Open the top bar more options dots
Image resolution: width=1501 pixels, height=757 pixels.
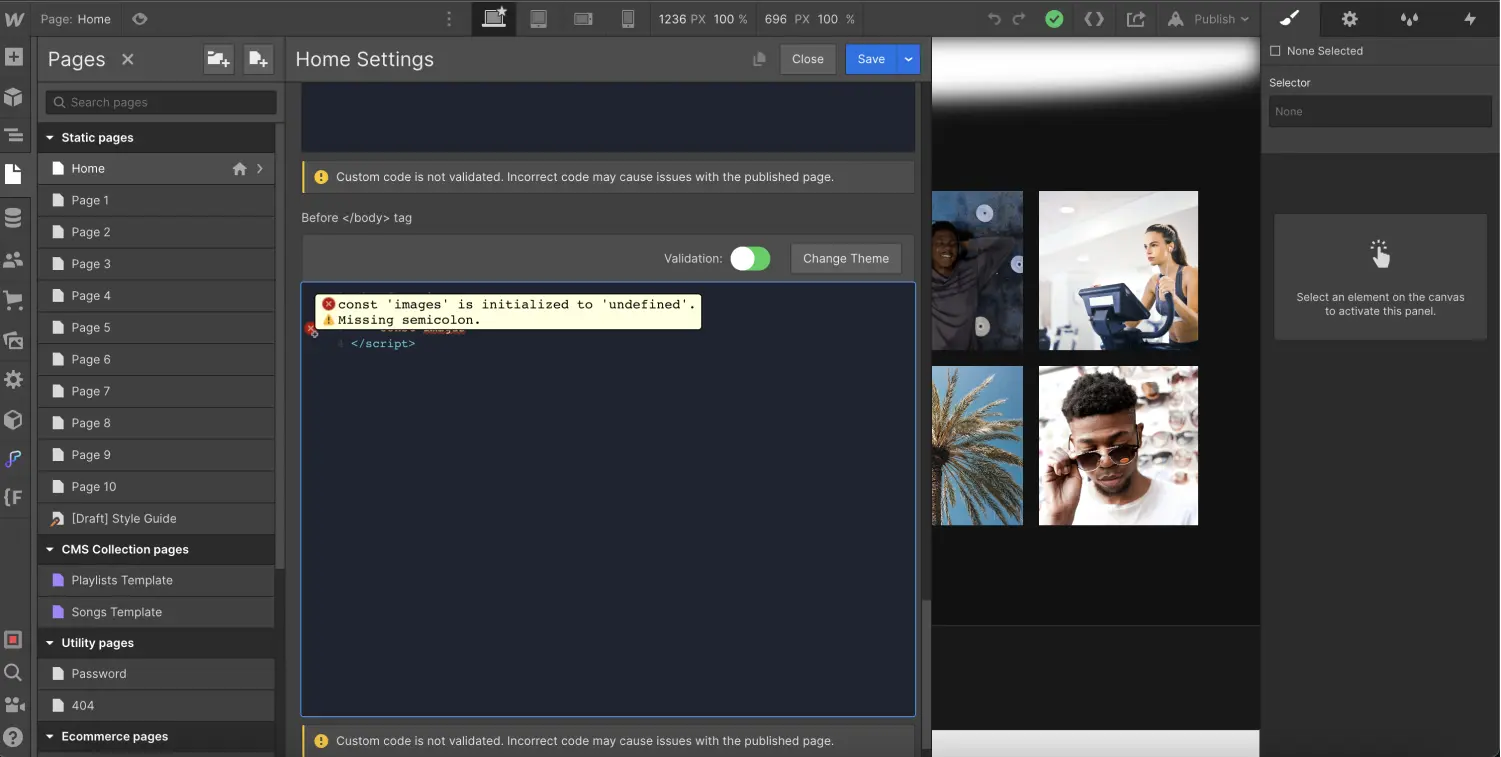pyautogui.click(x=448, y=19)
